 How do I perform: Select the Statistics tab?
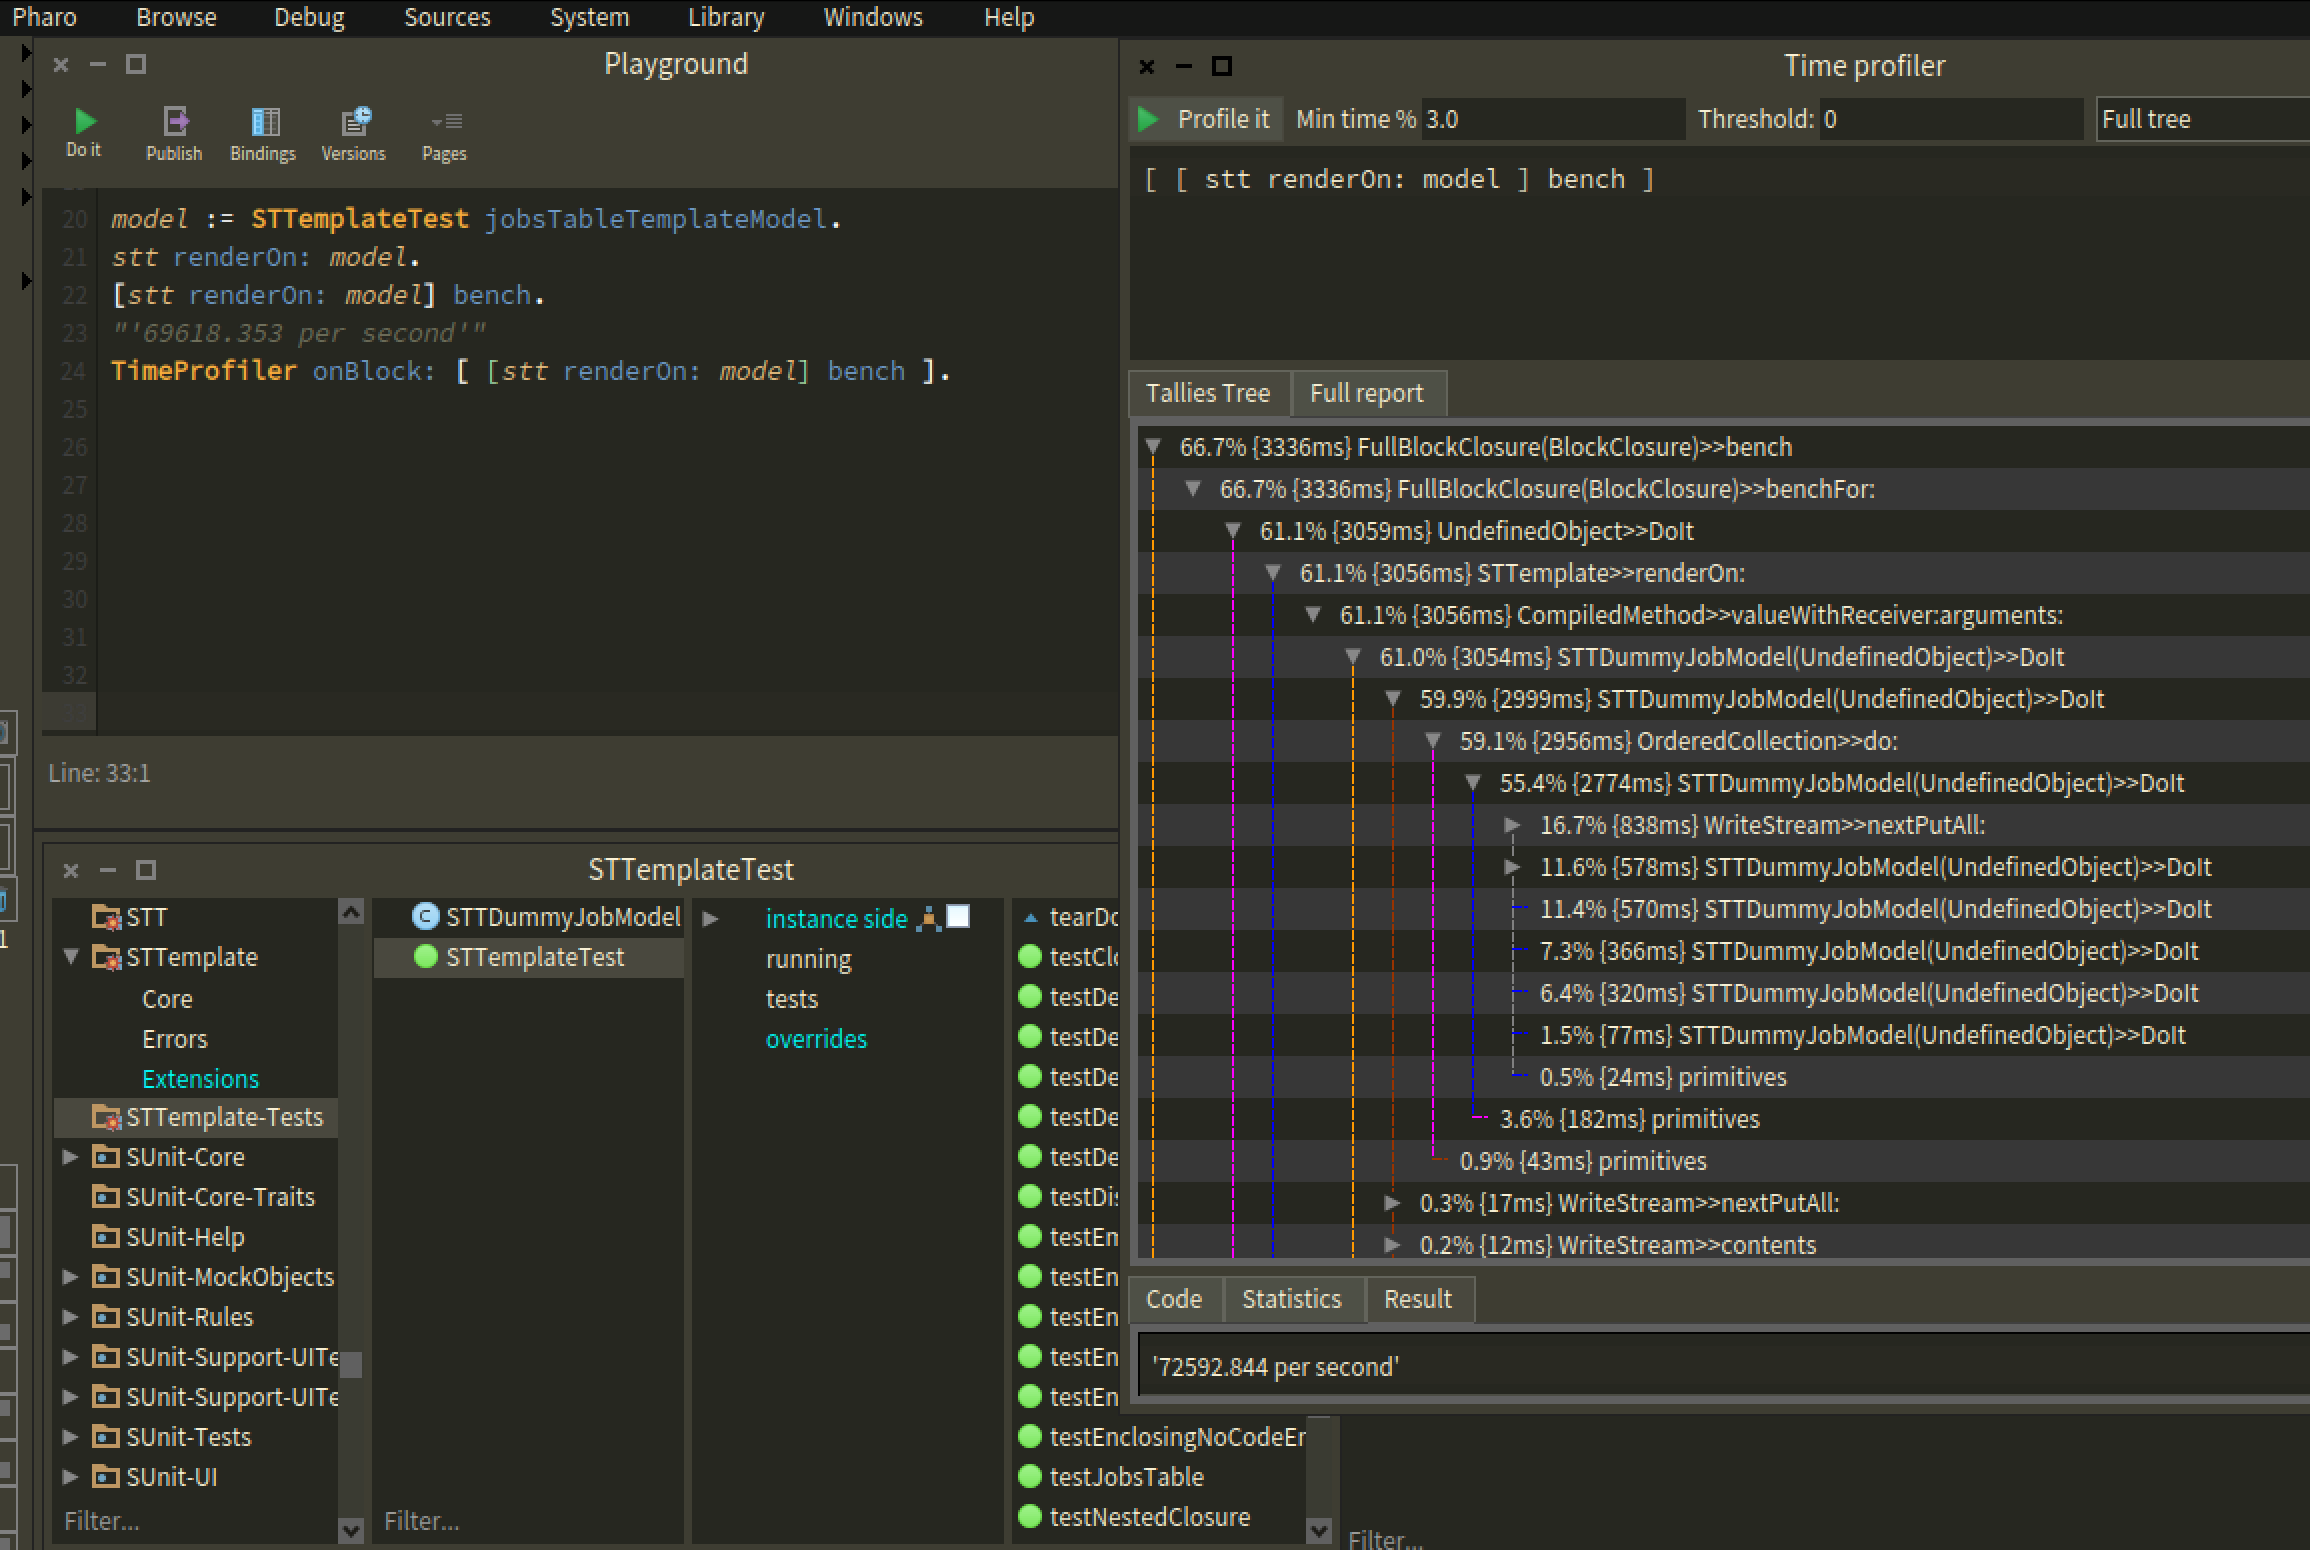click(x=1291, y=1299)
